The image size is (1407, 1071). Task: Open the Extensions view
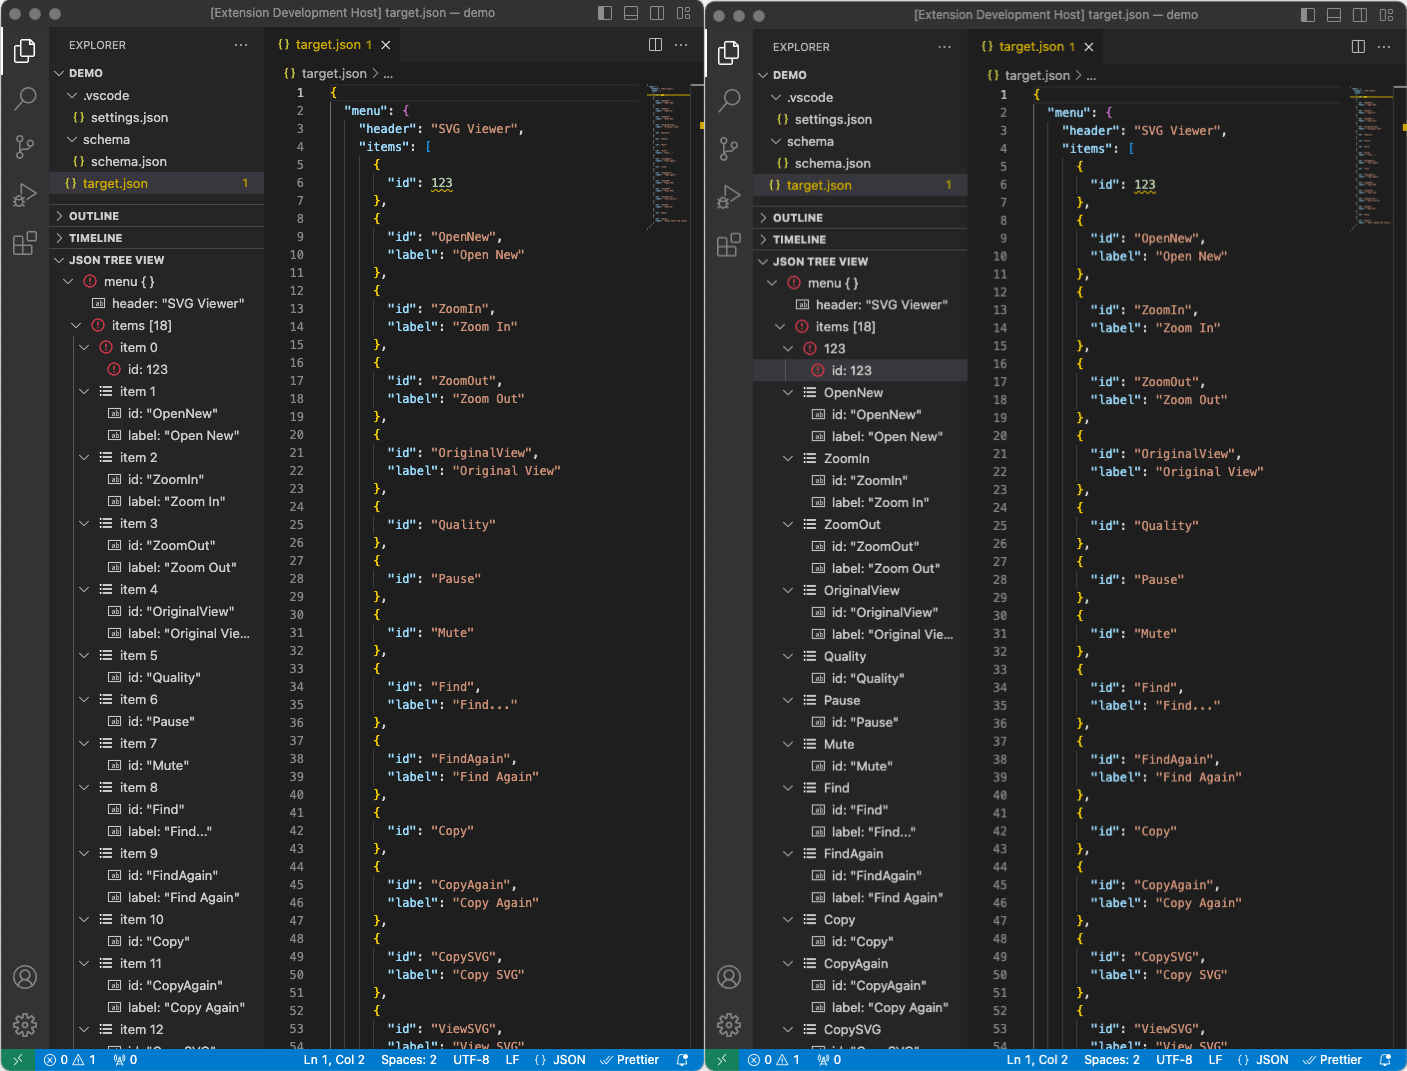tap(24, 243)
